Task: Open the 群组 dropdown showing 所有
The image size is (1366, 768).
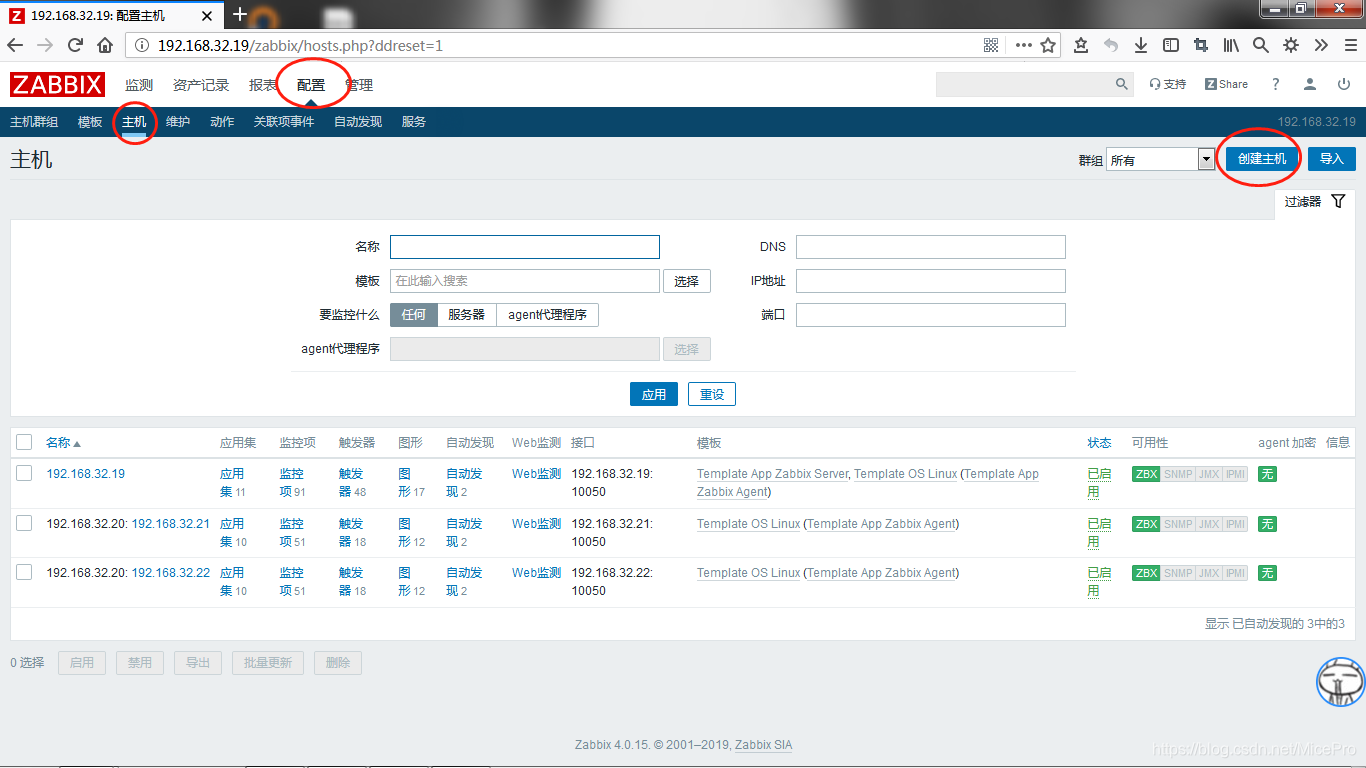Action: pos(1160,159)
